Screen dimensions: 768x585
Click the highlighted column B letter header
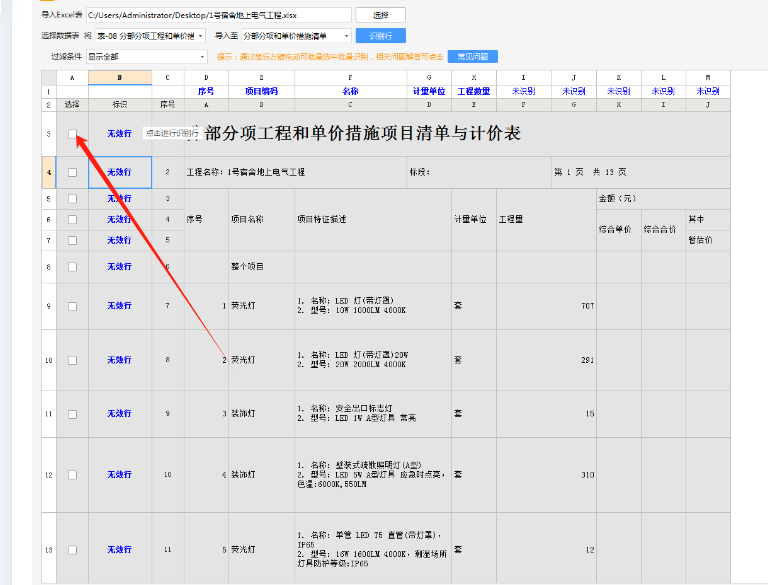[120, 77]
